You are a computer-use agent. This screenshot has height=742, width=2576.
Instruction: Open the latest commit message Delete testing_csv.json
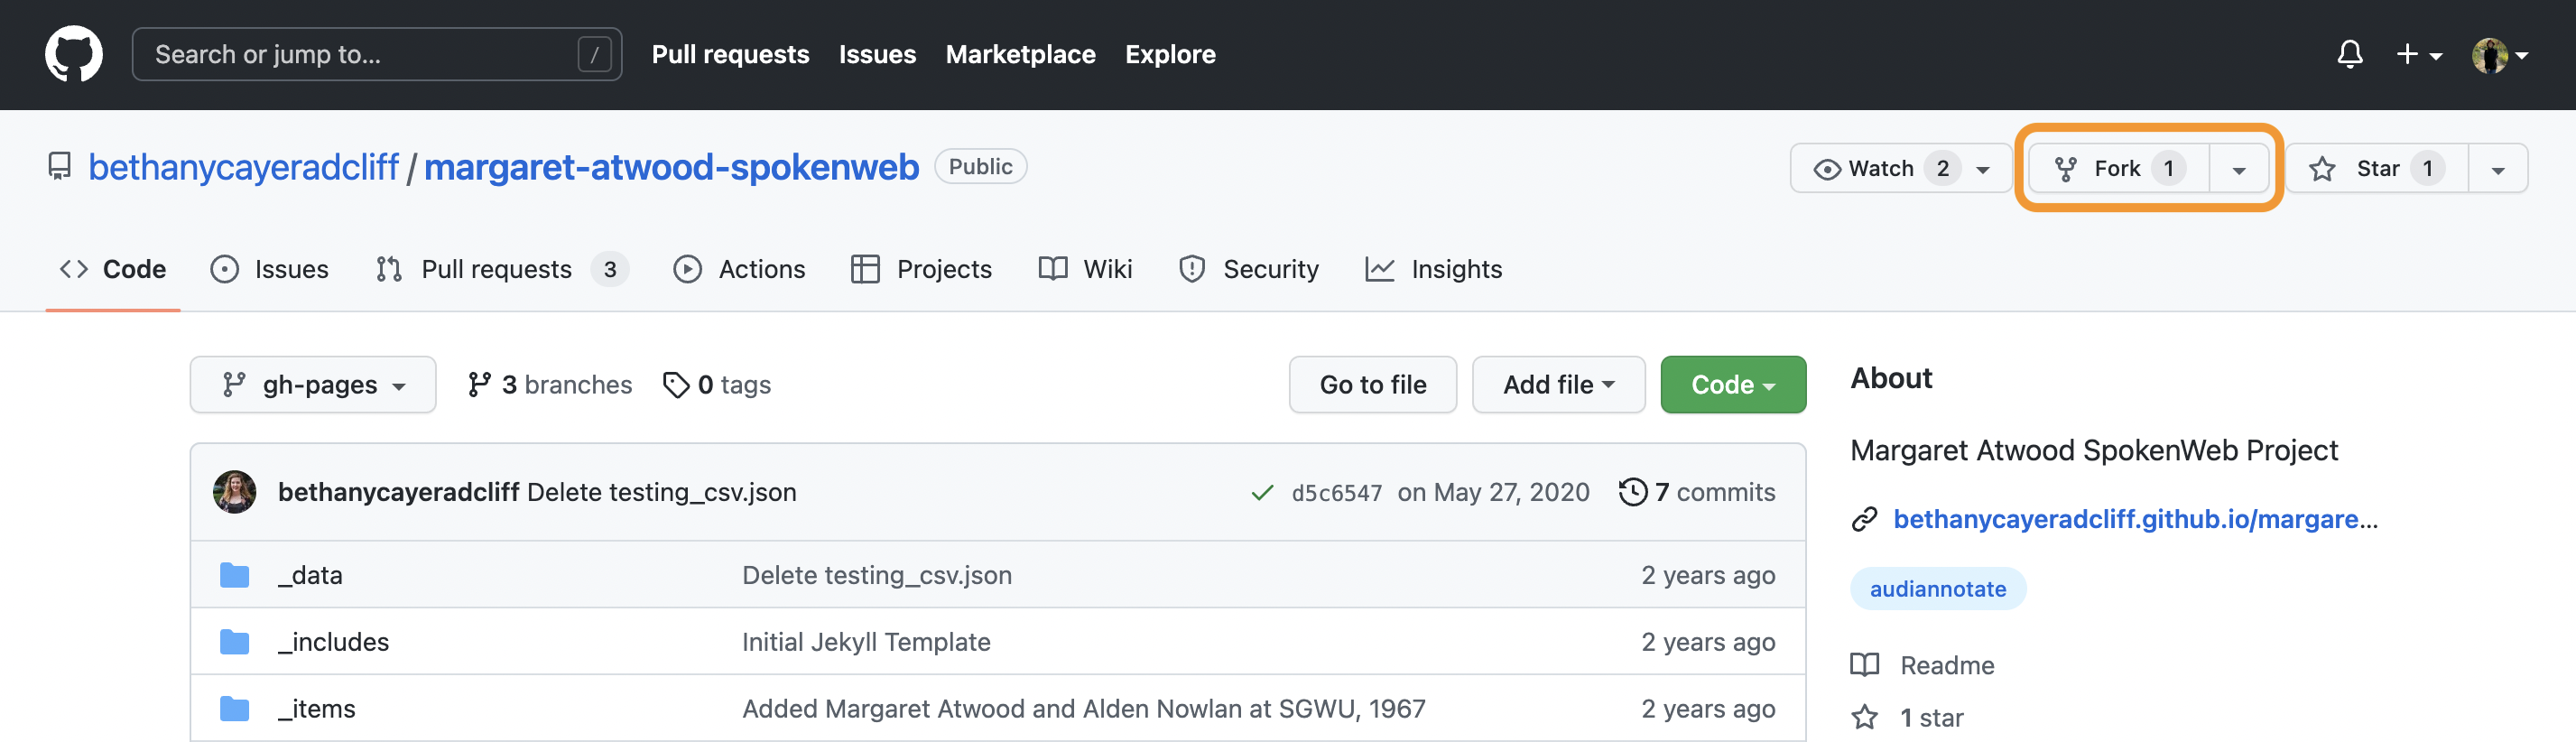click(x=661, y=492)
